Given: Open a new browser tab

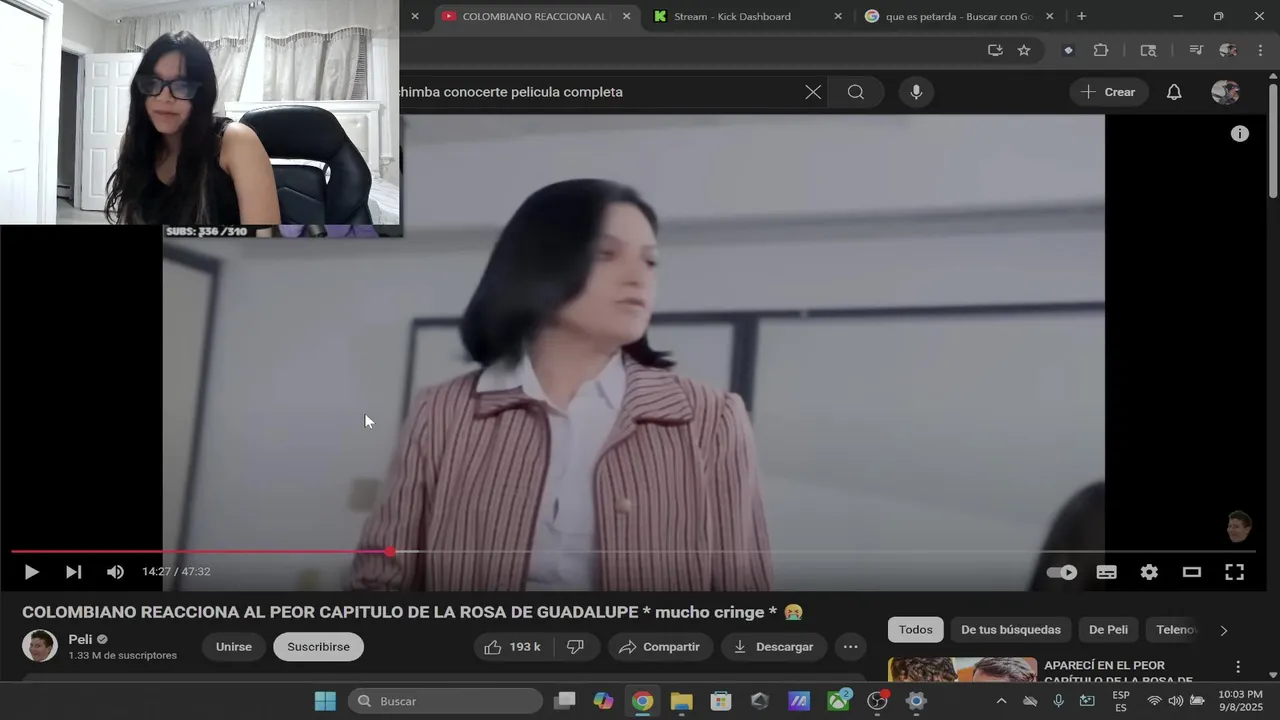Looking at the screenshot, I should 1081,16.
